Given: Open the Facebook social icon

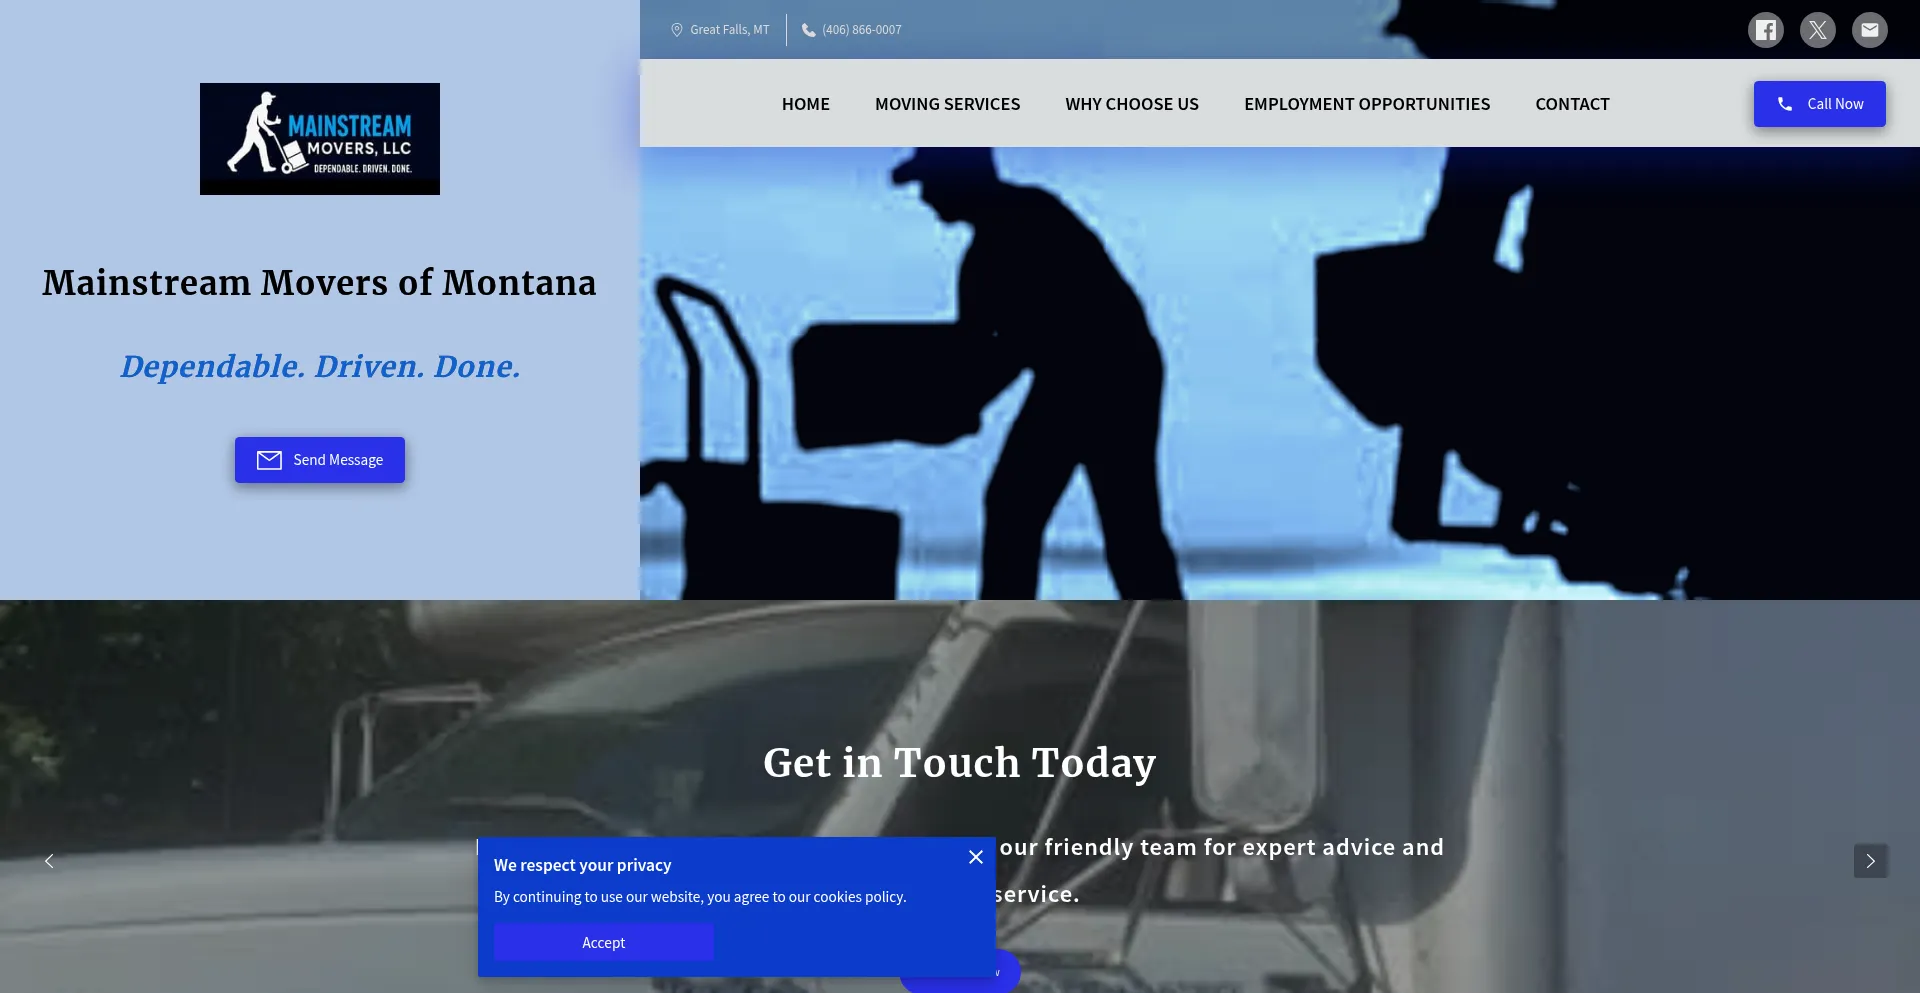Looking at the screenshot, I should [x=1766, y=30].
